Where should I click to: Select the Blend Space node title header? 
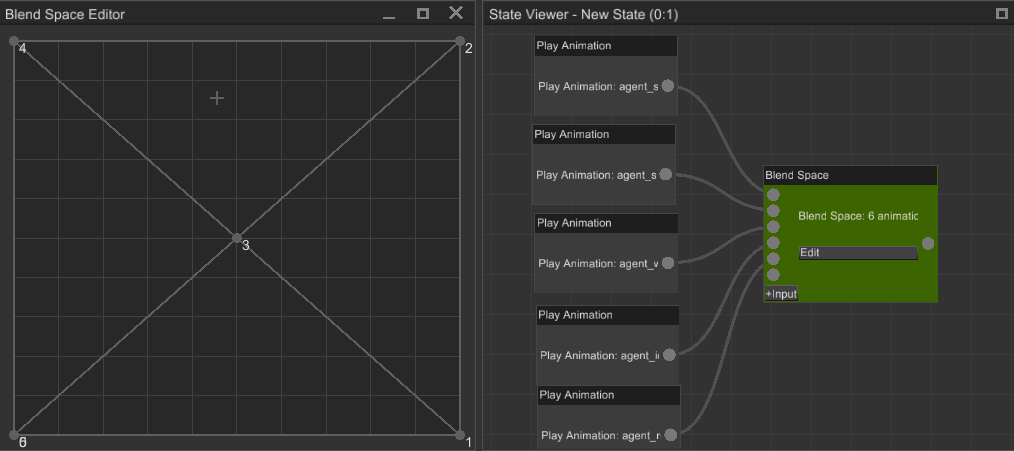(850, 175)
